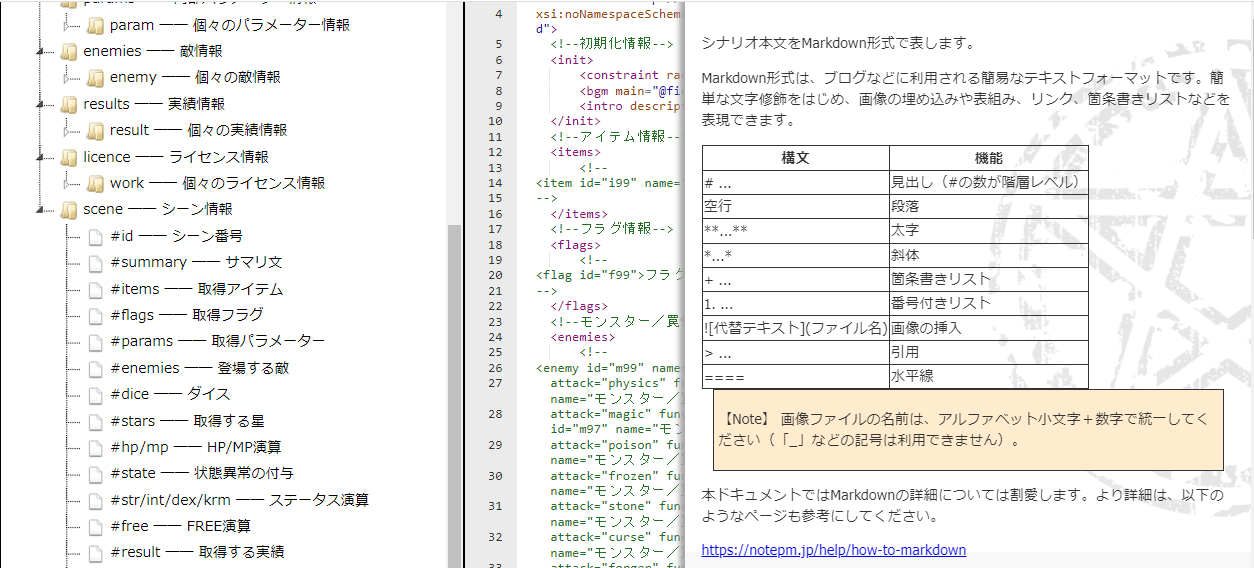Select tree item '#items —— 取得アイテム'
This screenshot has height=568, width=1254.
(x=197, y=289)
